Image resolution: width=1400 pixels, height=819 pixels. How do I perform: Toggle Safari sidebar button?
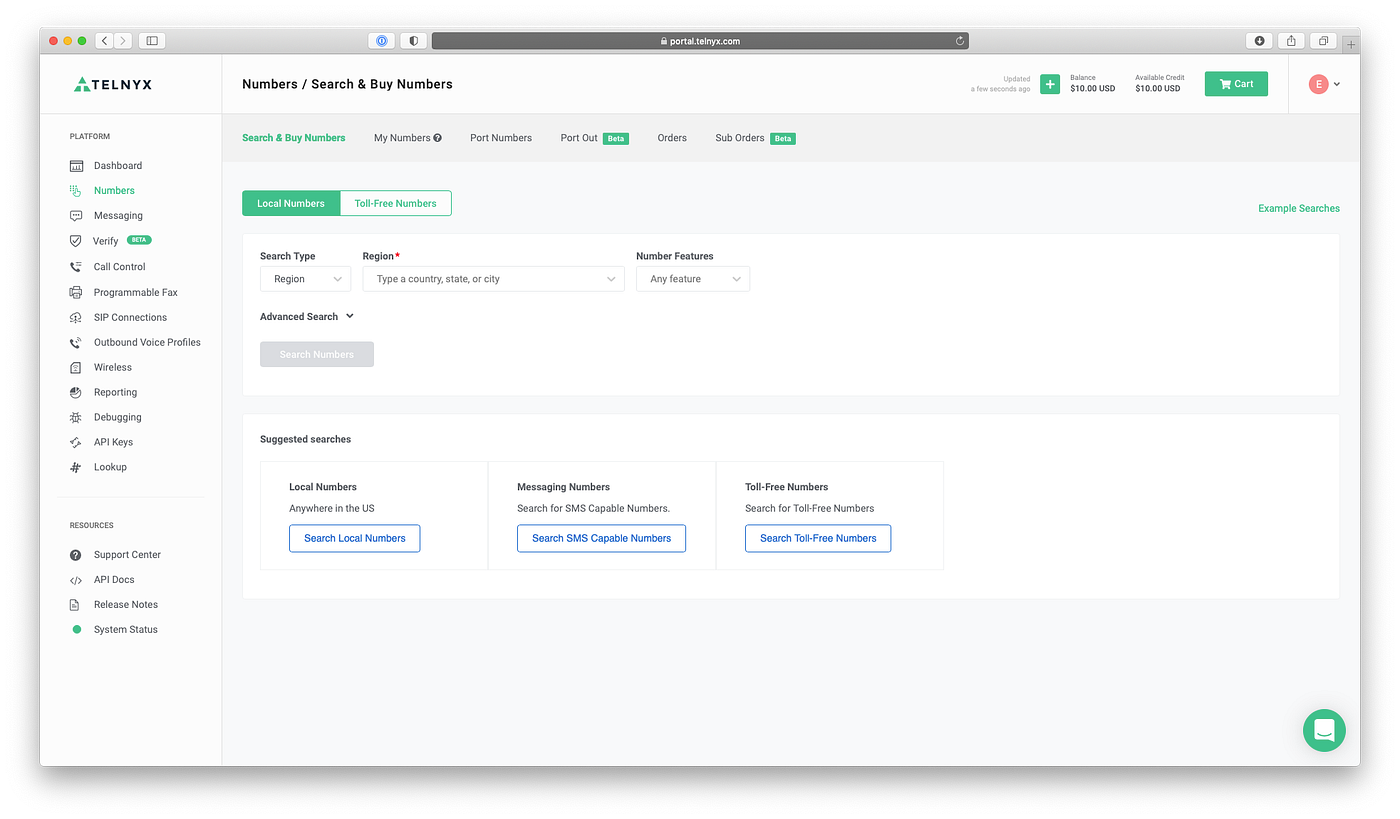(152, 41)
